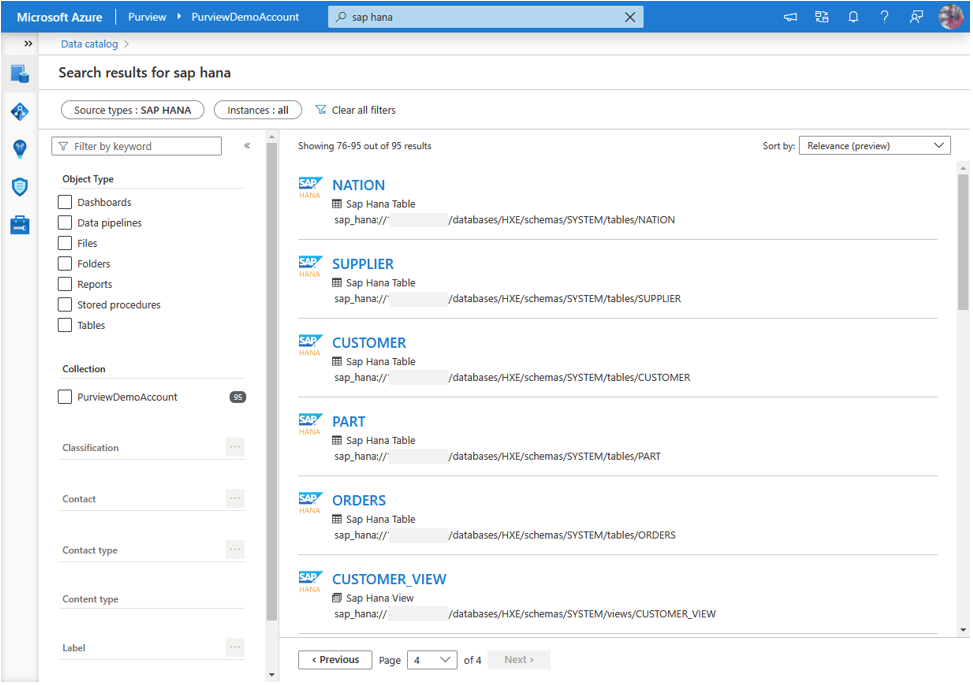Click the table icon under NATION
Image resolution: width=973 pixels, height=685 pixels.
(337, 204)
